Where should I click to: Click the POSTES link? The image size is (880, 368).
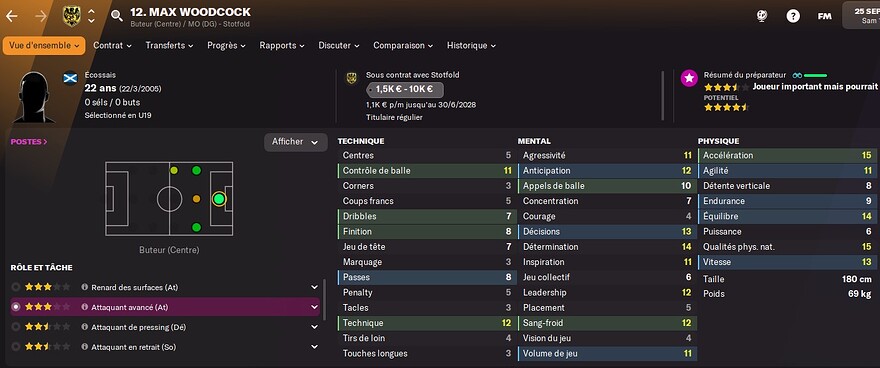pos(29,142)
